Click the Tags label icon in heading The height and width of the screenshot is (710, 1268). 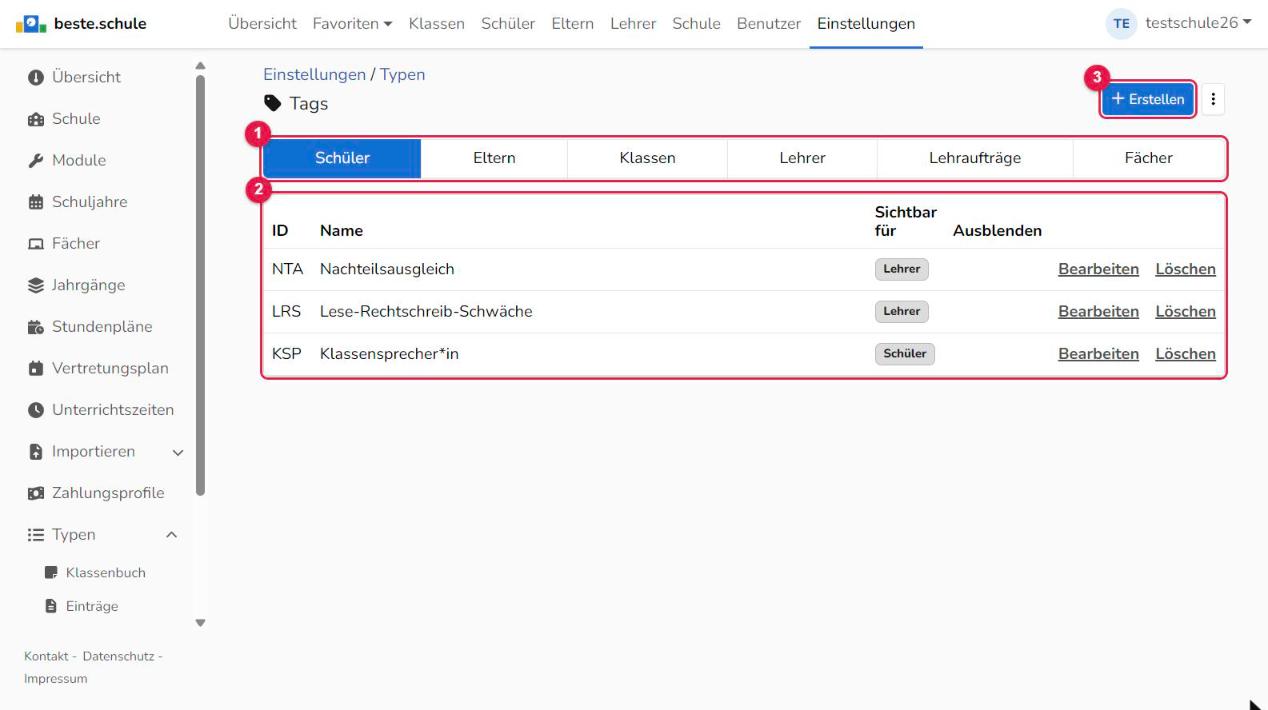272,103
